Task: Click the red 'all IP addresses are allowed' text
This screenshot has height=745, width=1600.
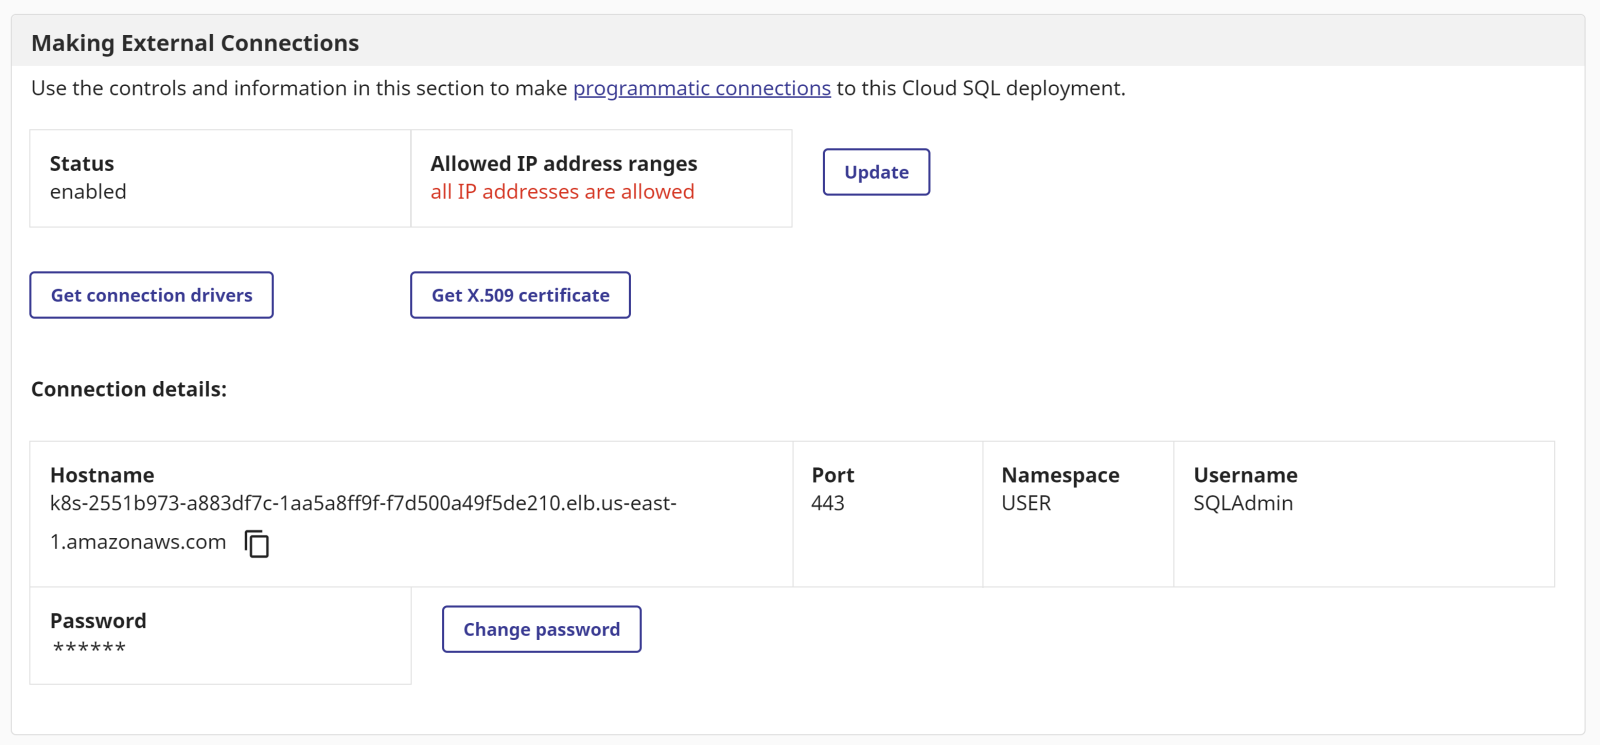Action: (x=562, y=192)
